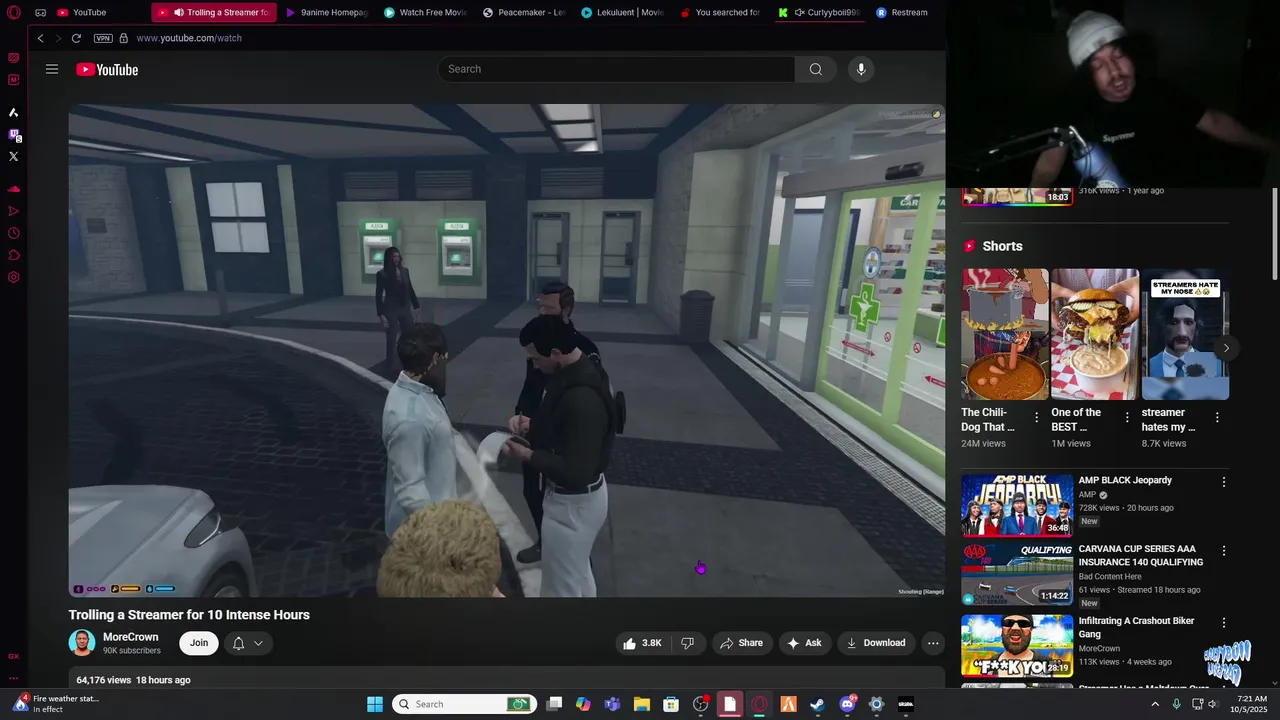The width and height of the screenshot is (1280, 720).
Task: Switch to 9anime Homepage tab
Action: click(326, 13)
